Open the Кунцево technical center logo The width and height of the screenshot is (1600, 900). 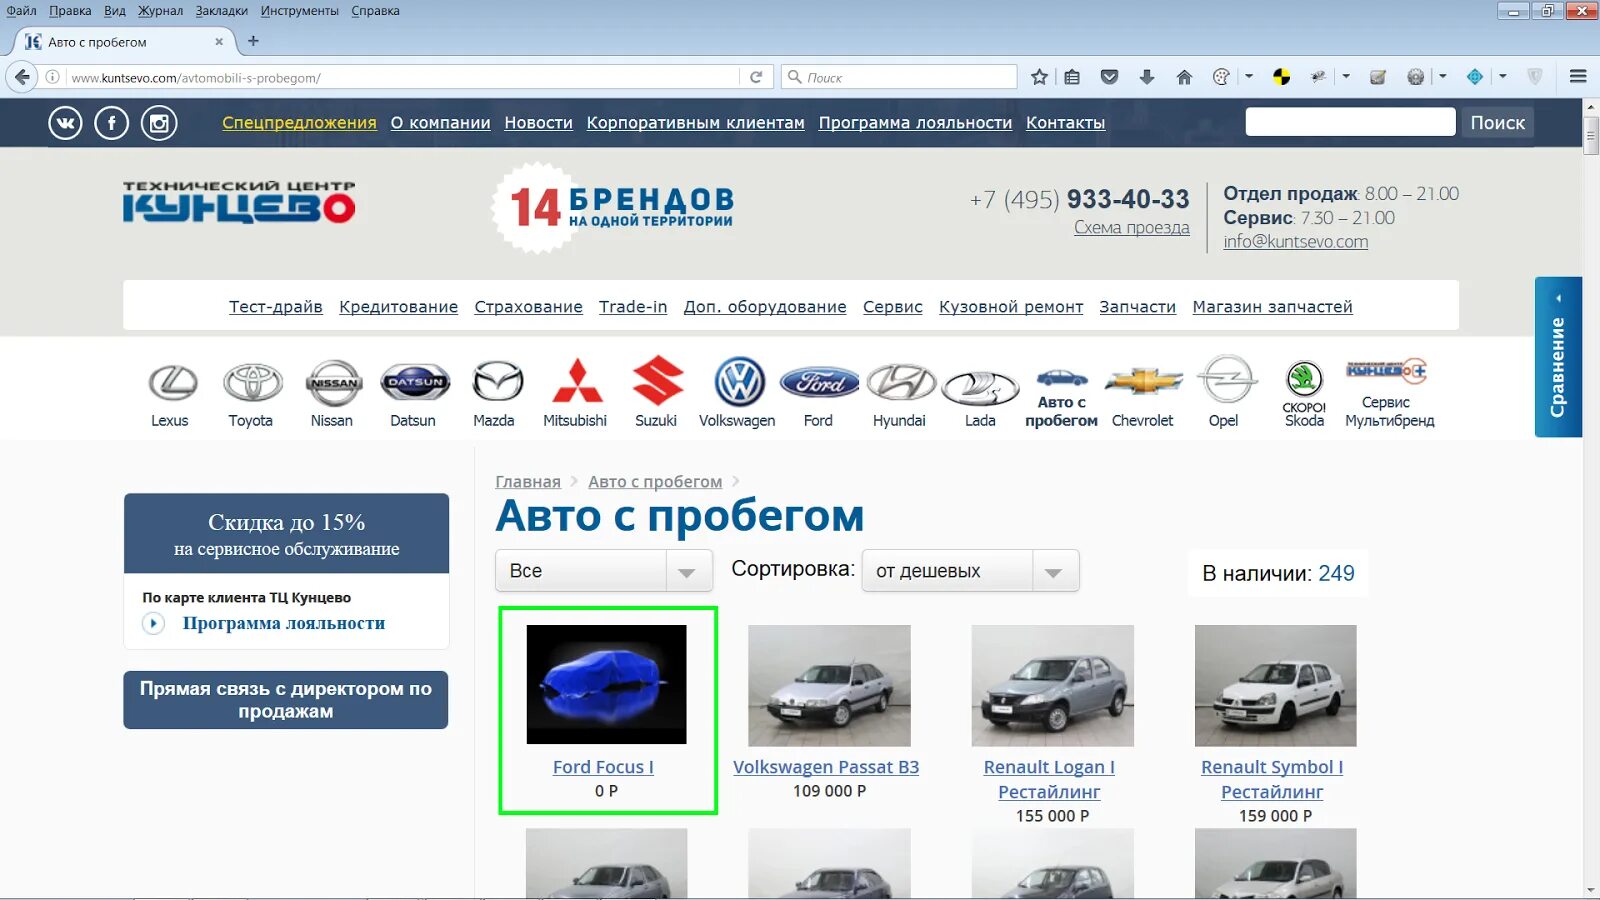point(239,201)
